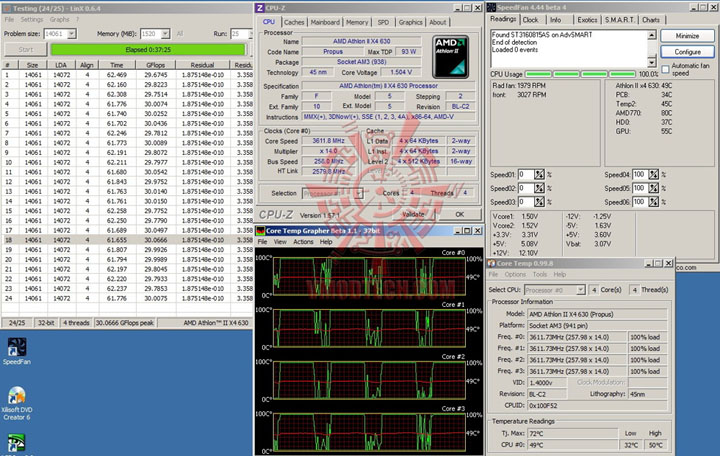Open the Settings menu in LinX
720x456 pixels.
tap(32, 19)
